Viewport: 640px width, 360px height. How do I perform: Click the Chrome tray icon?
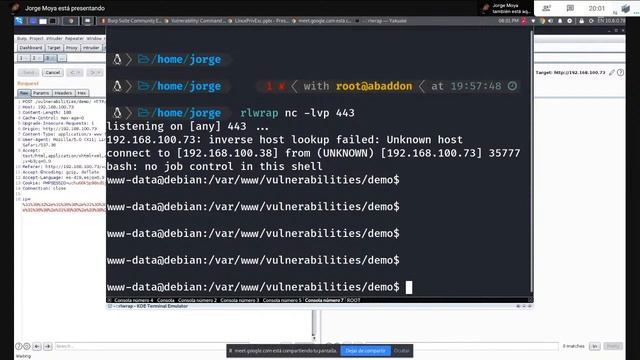542,21
